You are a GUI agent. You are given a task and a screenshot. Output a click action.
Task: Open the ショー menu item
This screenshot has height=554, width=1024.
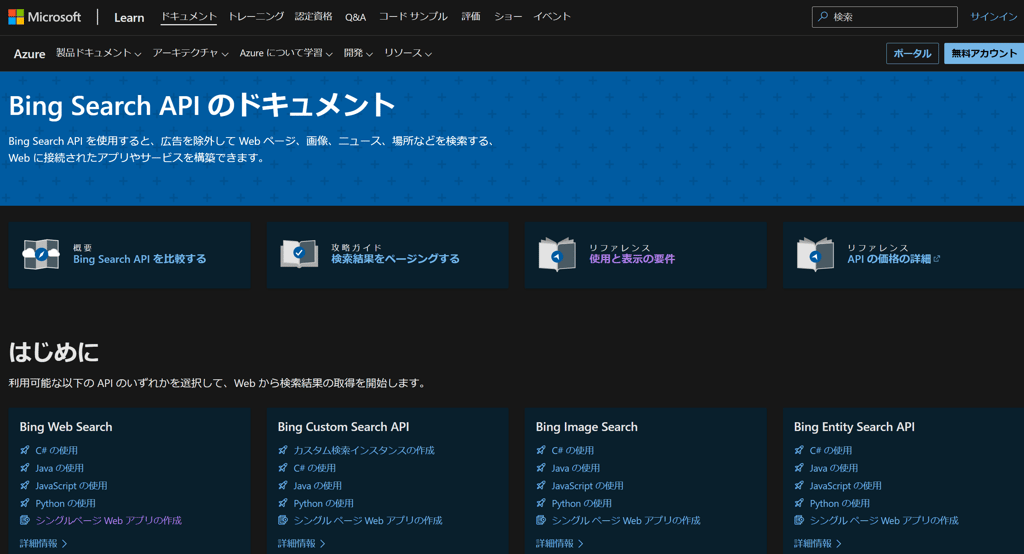(x=508, y=16)
